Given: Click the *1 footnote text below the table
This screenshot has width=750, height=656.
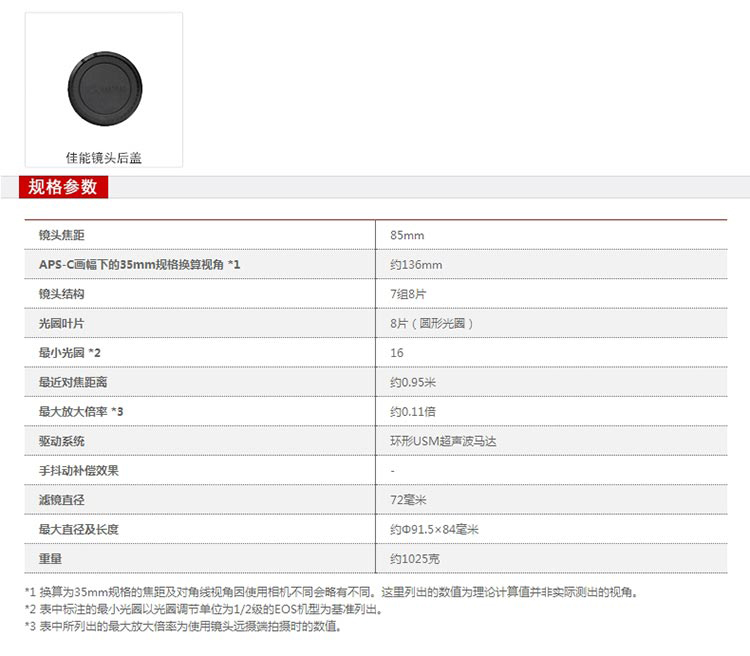Looking at the screenshot, I should point(330,592).
